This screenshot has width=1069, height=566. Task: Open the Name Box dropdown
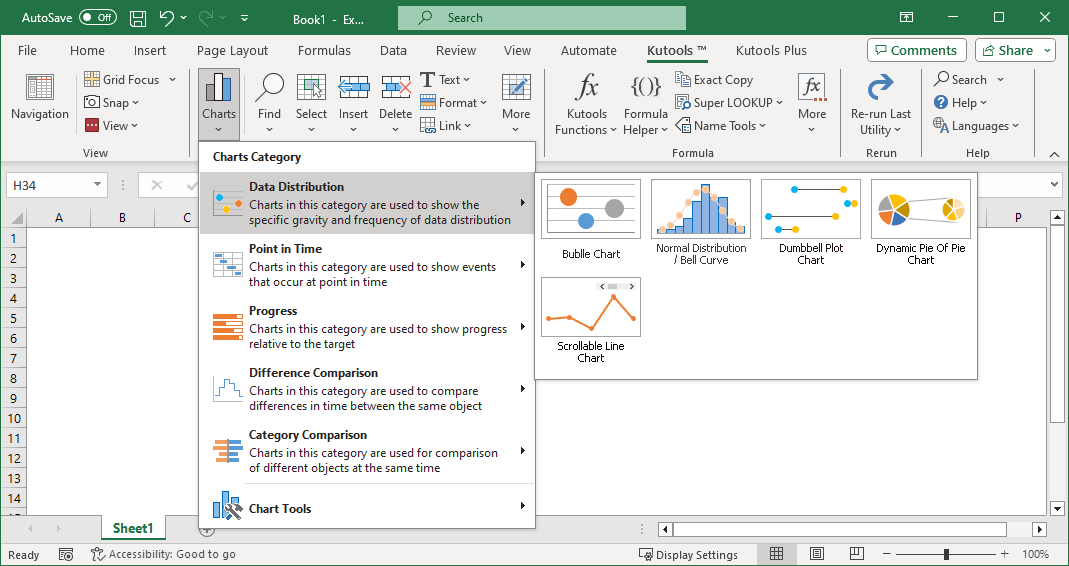coord(97,185)
